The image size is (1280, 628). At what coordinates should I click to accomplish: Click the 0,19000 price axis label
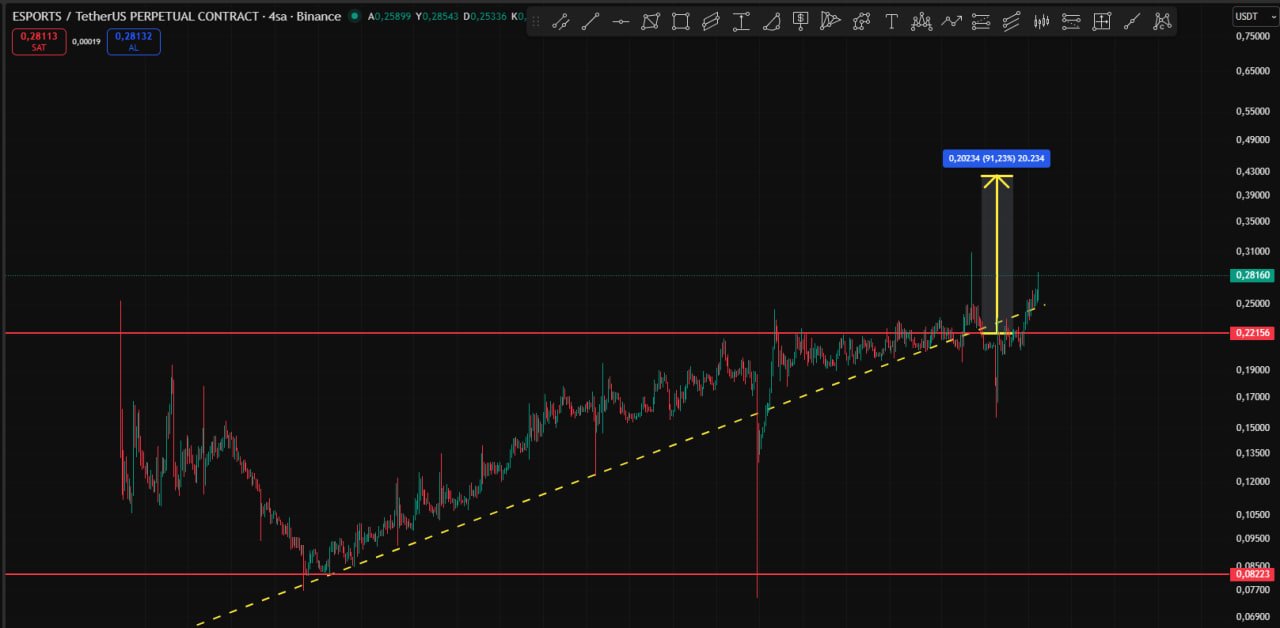pos(1252,370)
